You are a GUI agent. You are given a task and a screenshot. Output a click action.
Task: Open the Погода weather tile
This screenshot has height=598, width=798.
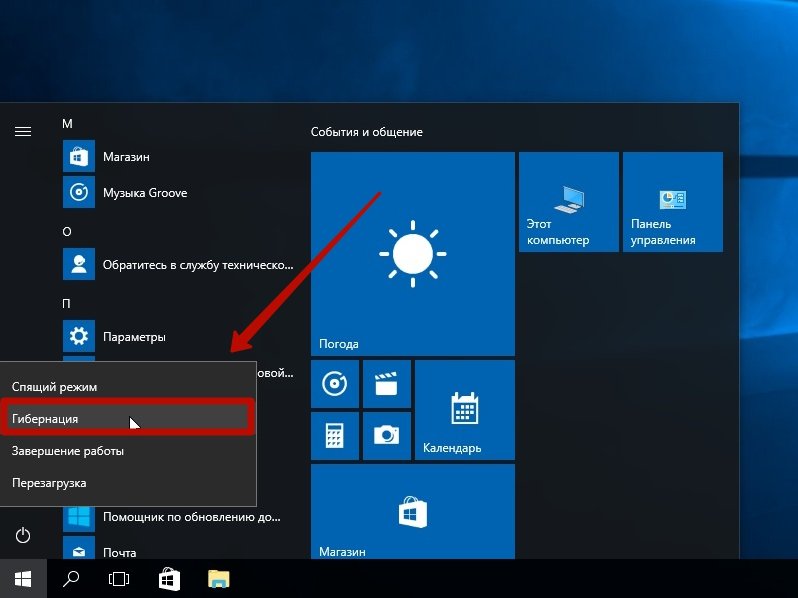pos(412,254)
